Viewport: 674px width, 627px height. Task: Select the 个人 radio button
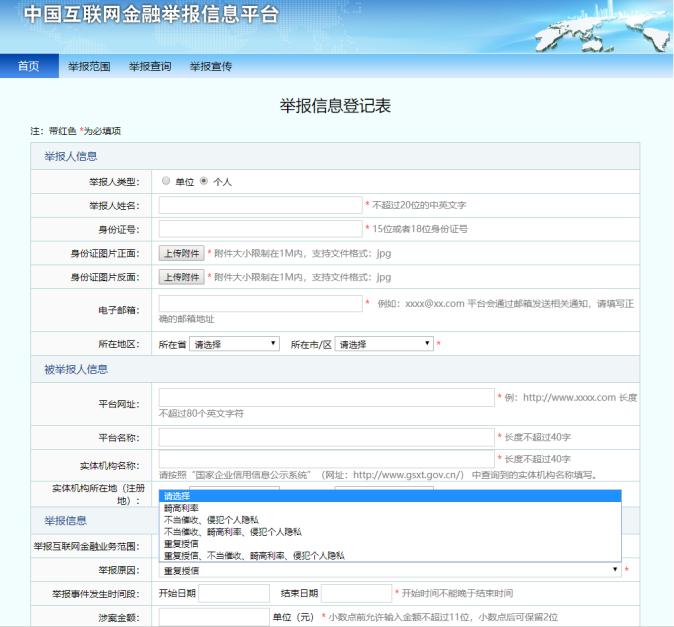204,181
